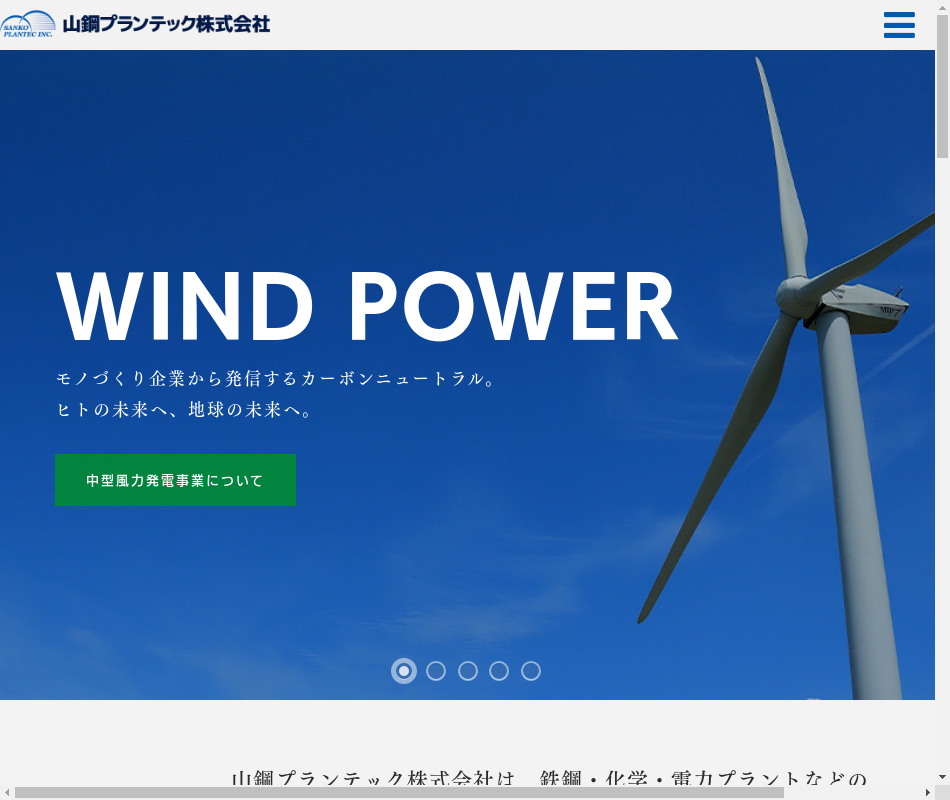Click the horizontal scrollbar left arrow
The height and width of the screenshot is (800, 950).
point(7,792)
